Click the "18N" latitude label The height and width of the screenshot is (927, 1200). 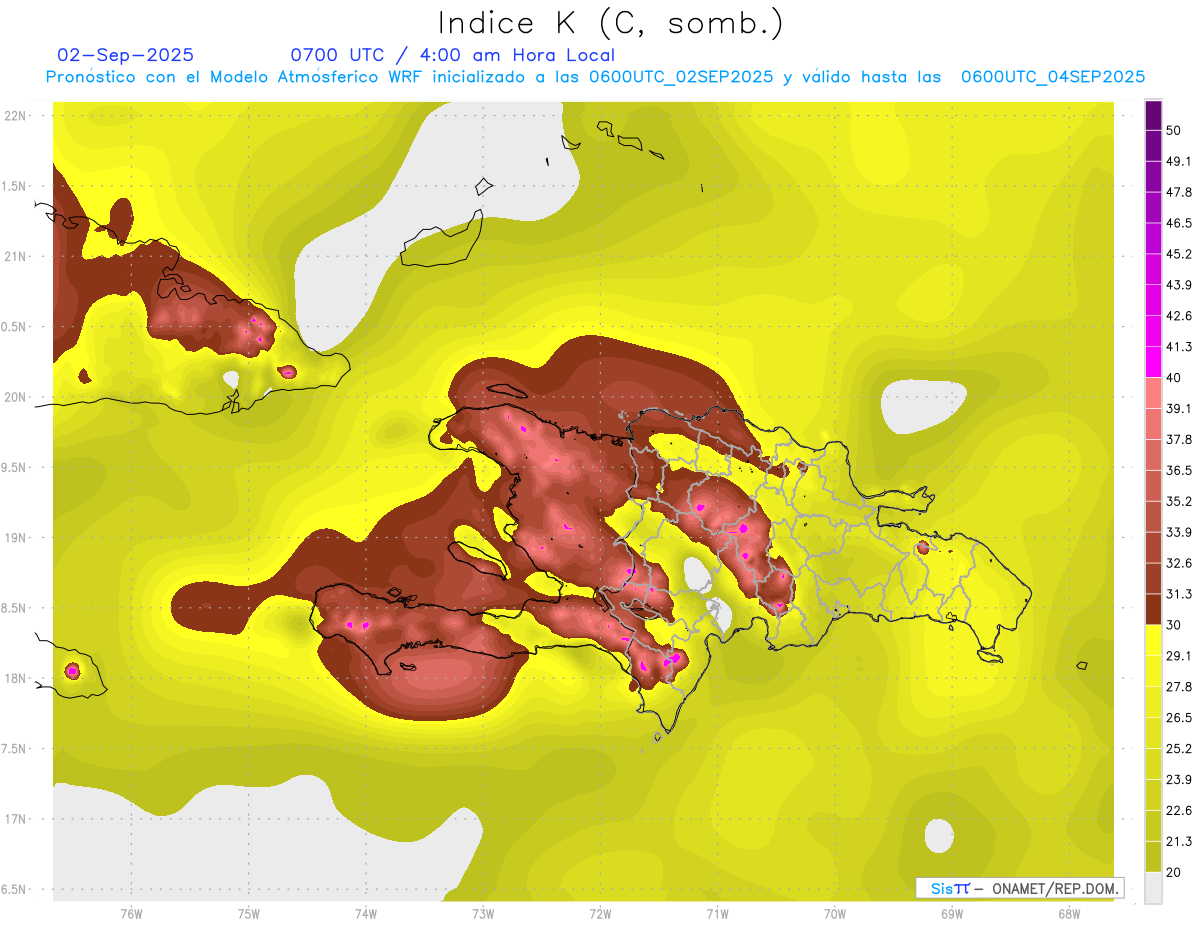[14, 678]
